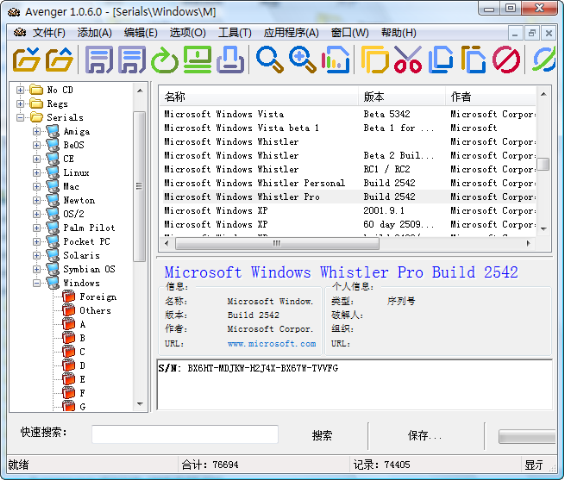Sort list by 名称 column header

pos(259,96)
